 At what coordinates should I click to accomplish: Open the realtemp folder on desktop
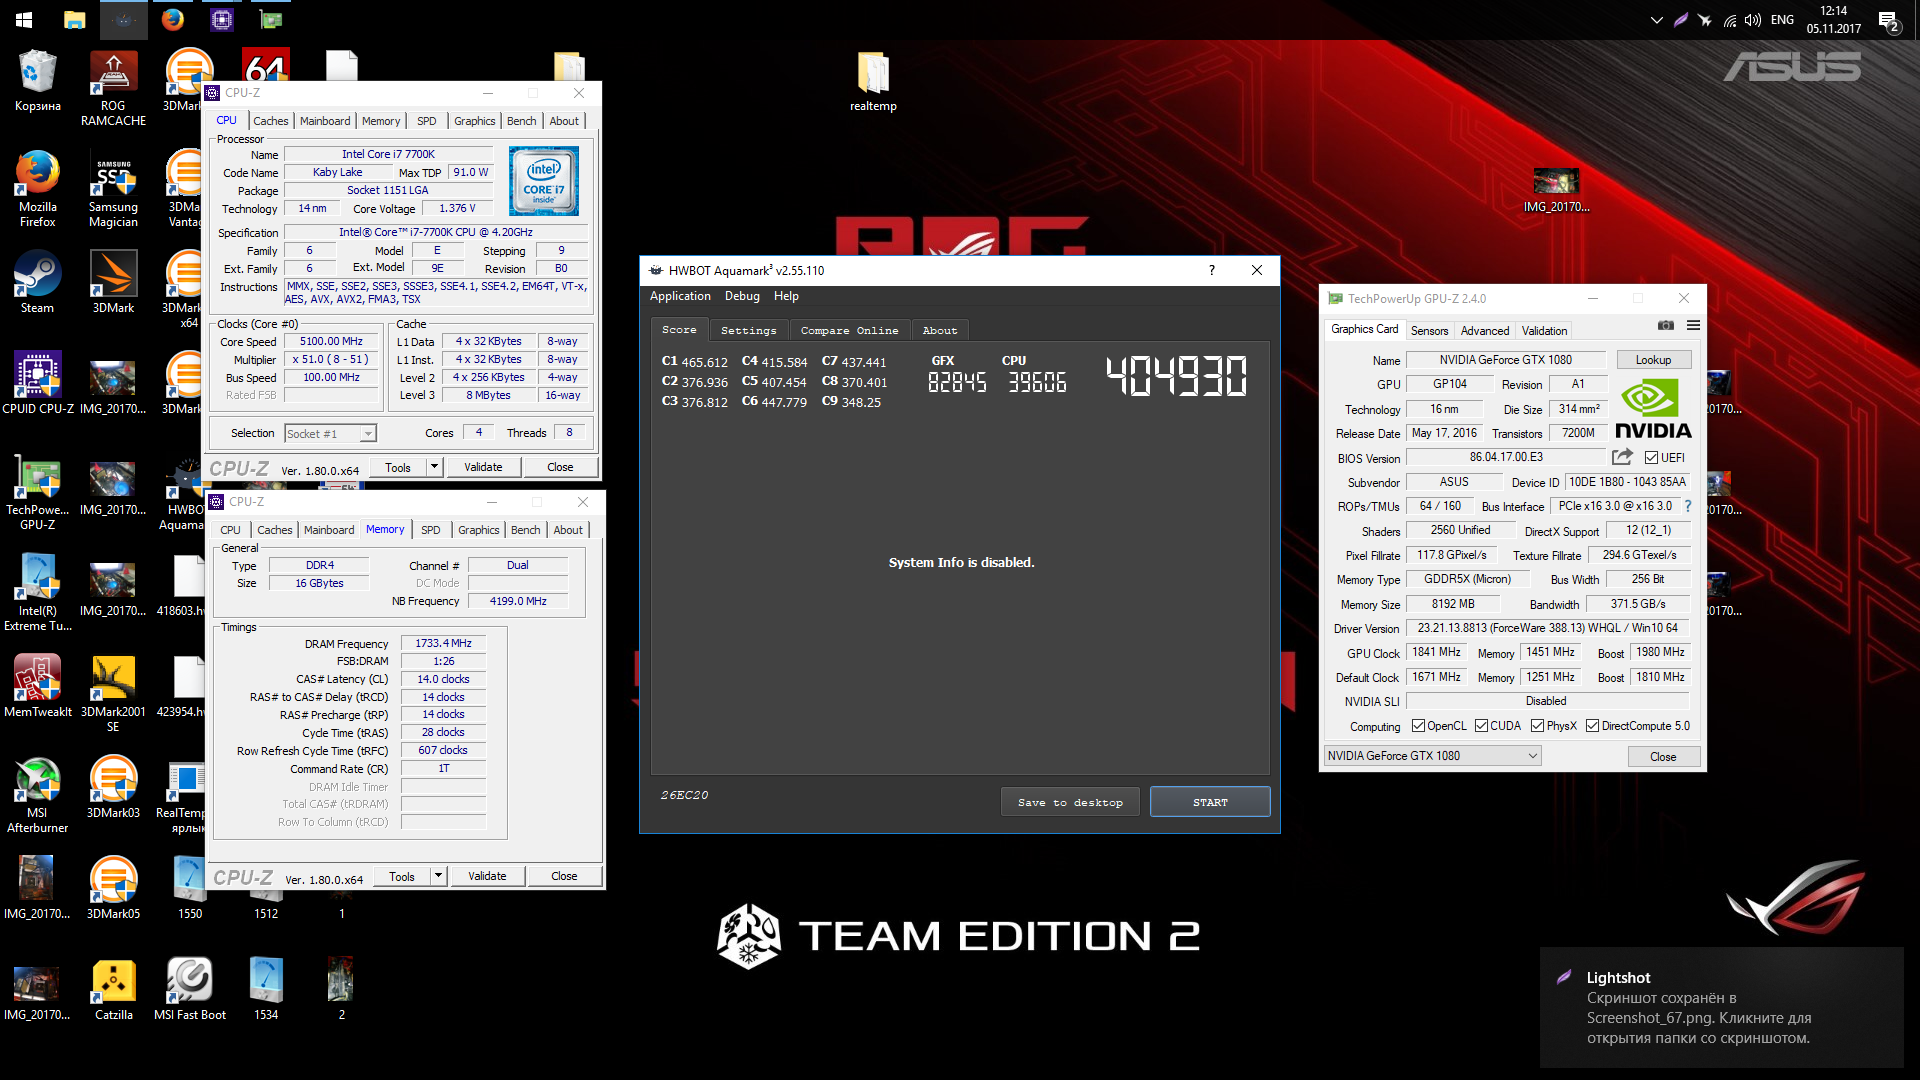(x=873, y=82)
